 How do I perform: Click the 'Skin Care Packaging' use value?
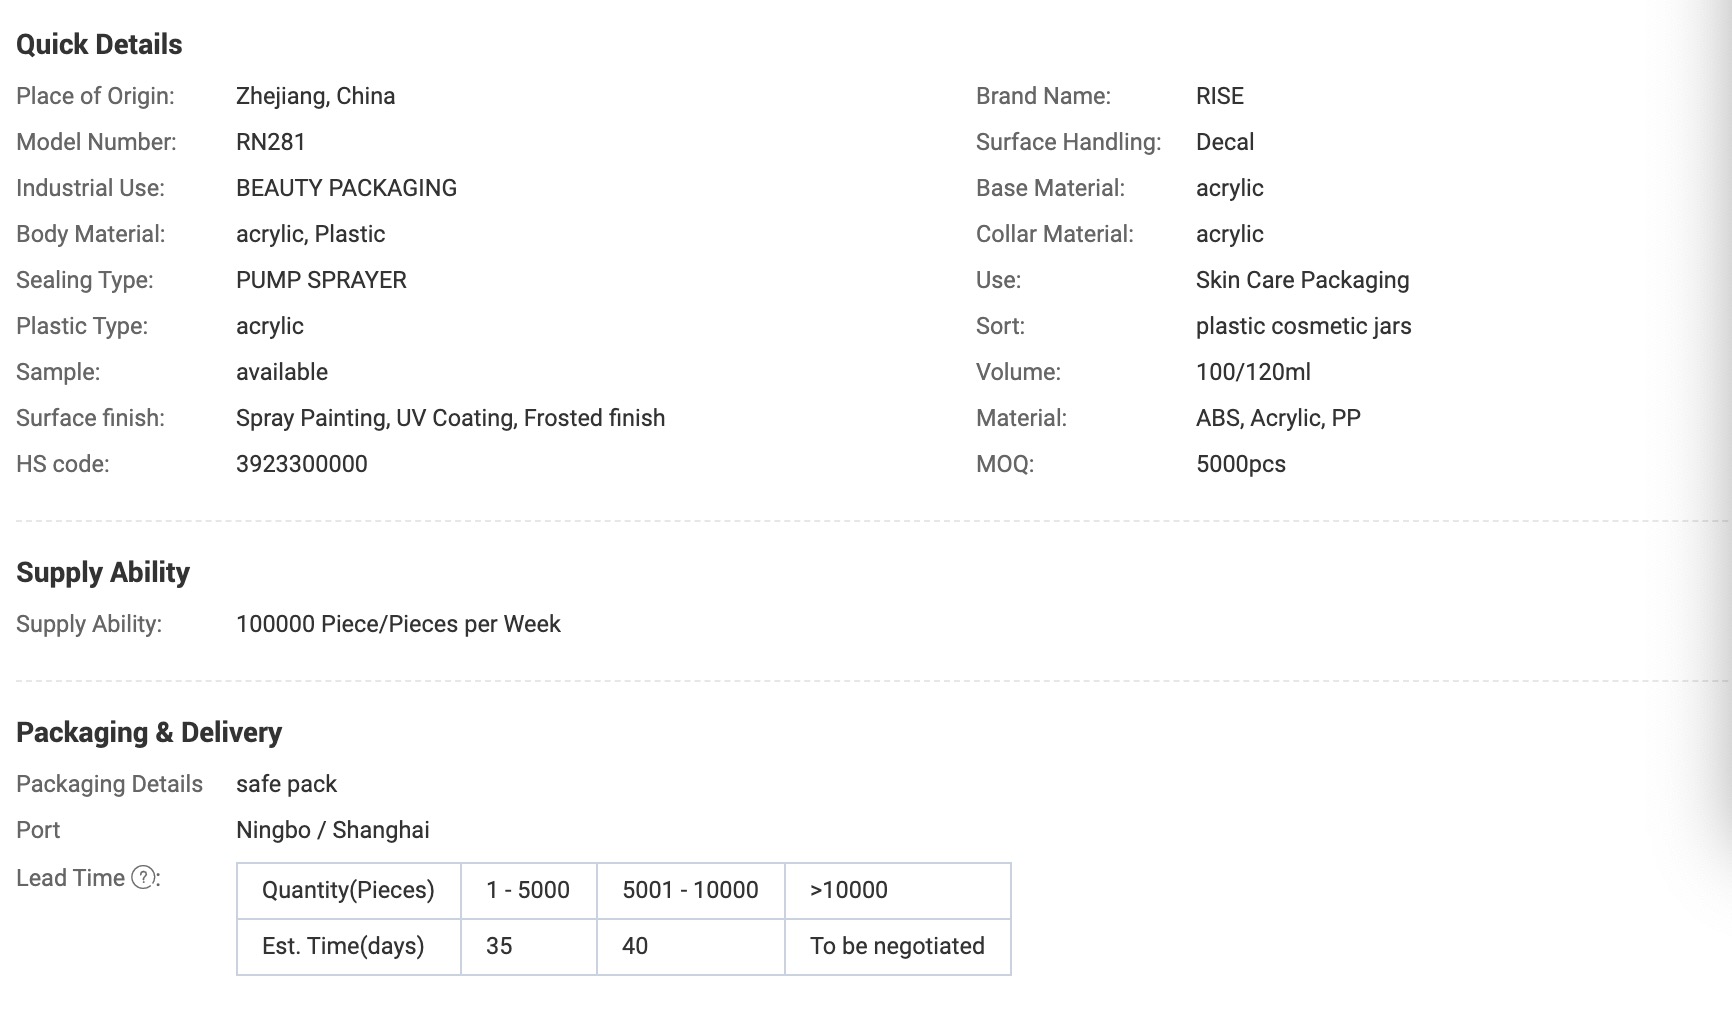pyautogui.click(x=1302, y=280)
